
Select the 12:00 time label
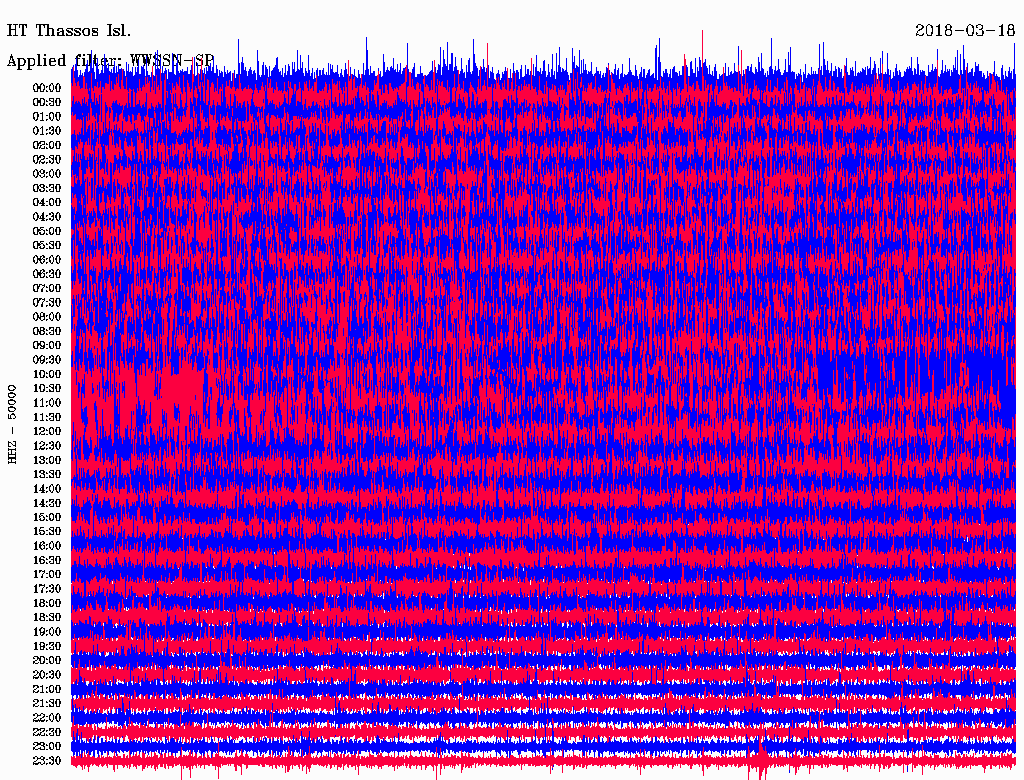tap(47, 431)
